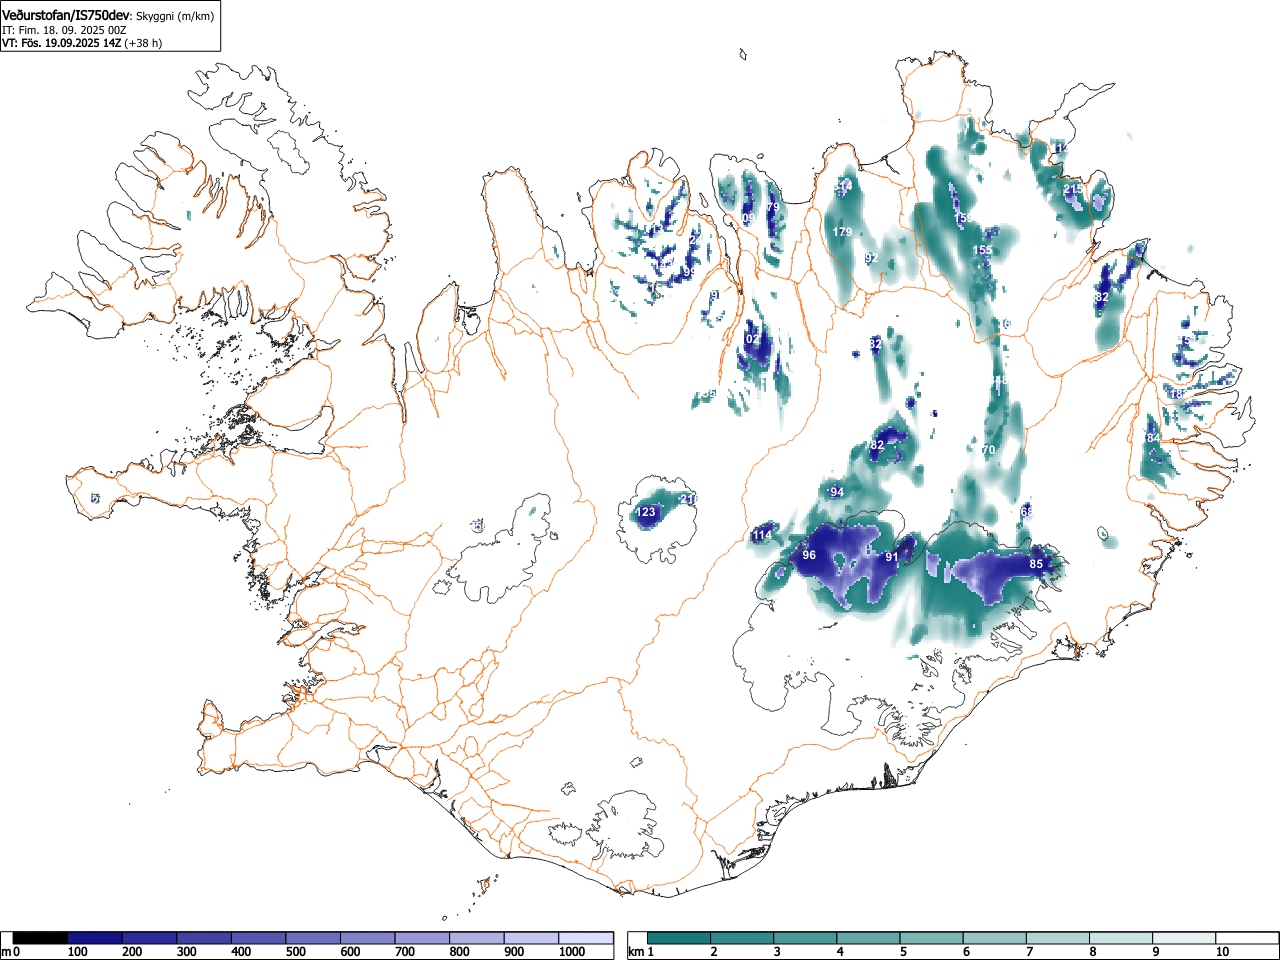Select the 200–300 m legend color segment
Screen dimensions: 1280x960
[150, 938]
